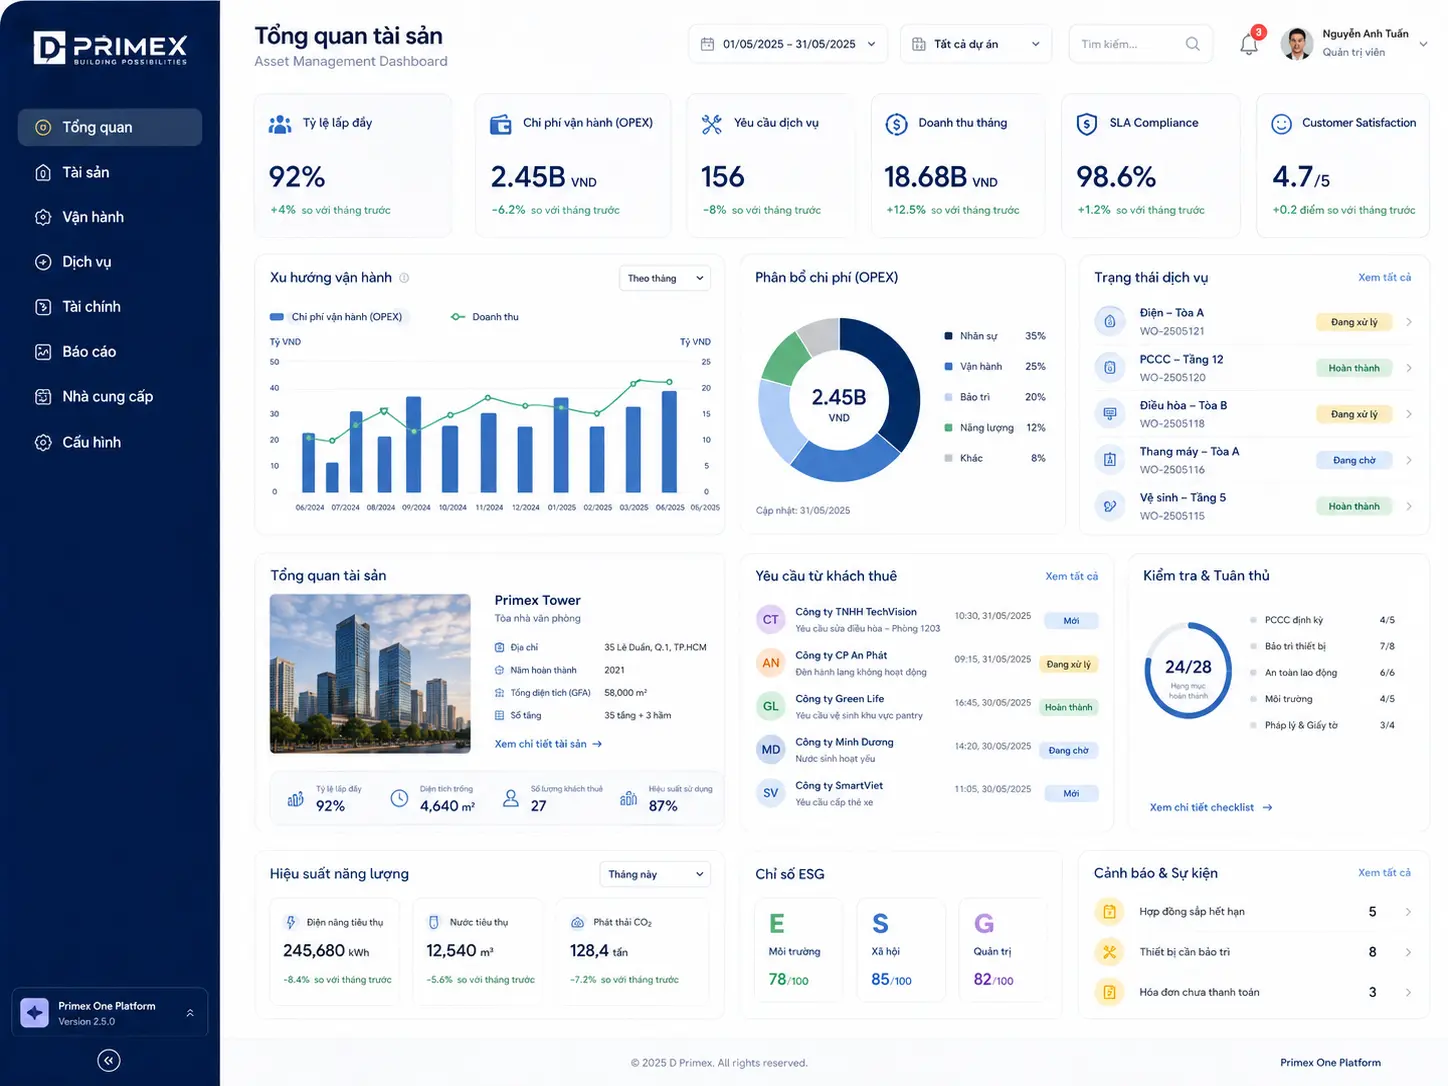Open the Theo tháng chart period dropdown
1448x1086 pixels.
[665, 278]
